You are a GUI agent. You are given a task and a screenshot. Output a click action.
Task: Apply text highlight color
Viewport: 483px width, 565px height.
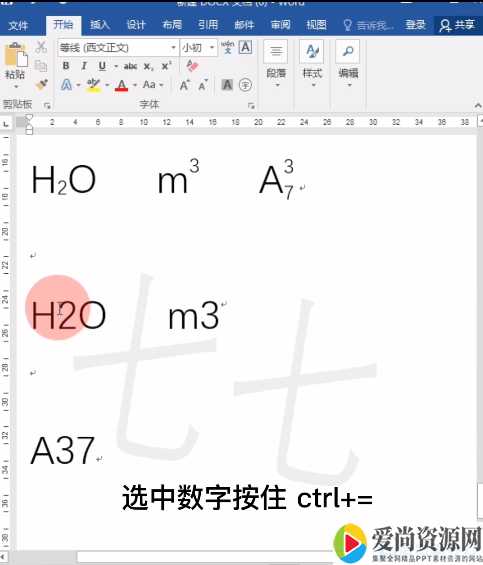pyautogui.click(x=93, y=85)
